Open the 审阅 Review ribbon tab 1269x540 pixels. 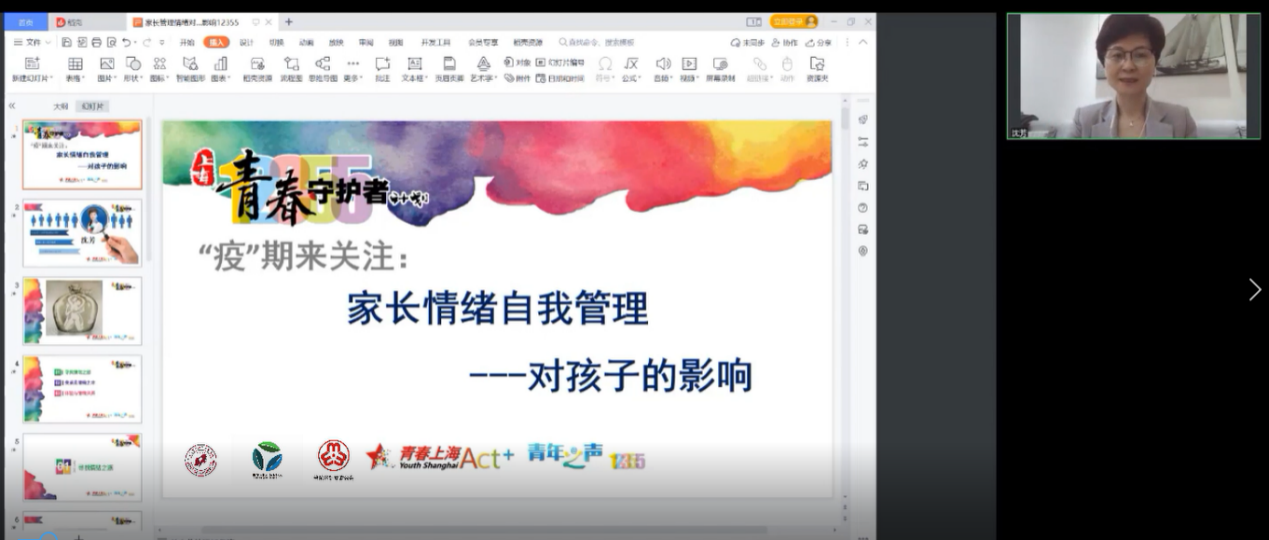[366, 42]
